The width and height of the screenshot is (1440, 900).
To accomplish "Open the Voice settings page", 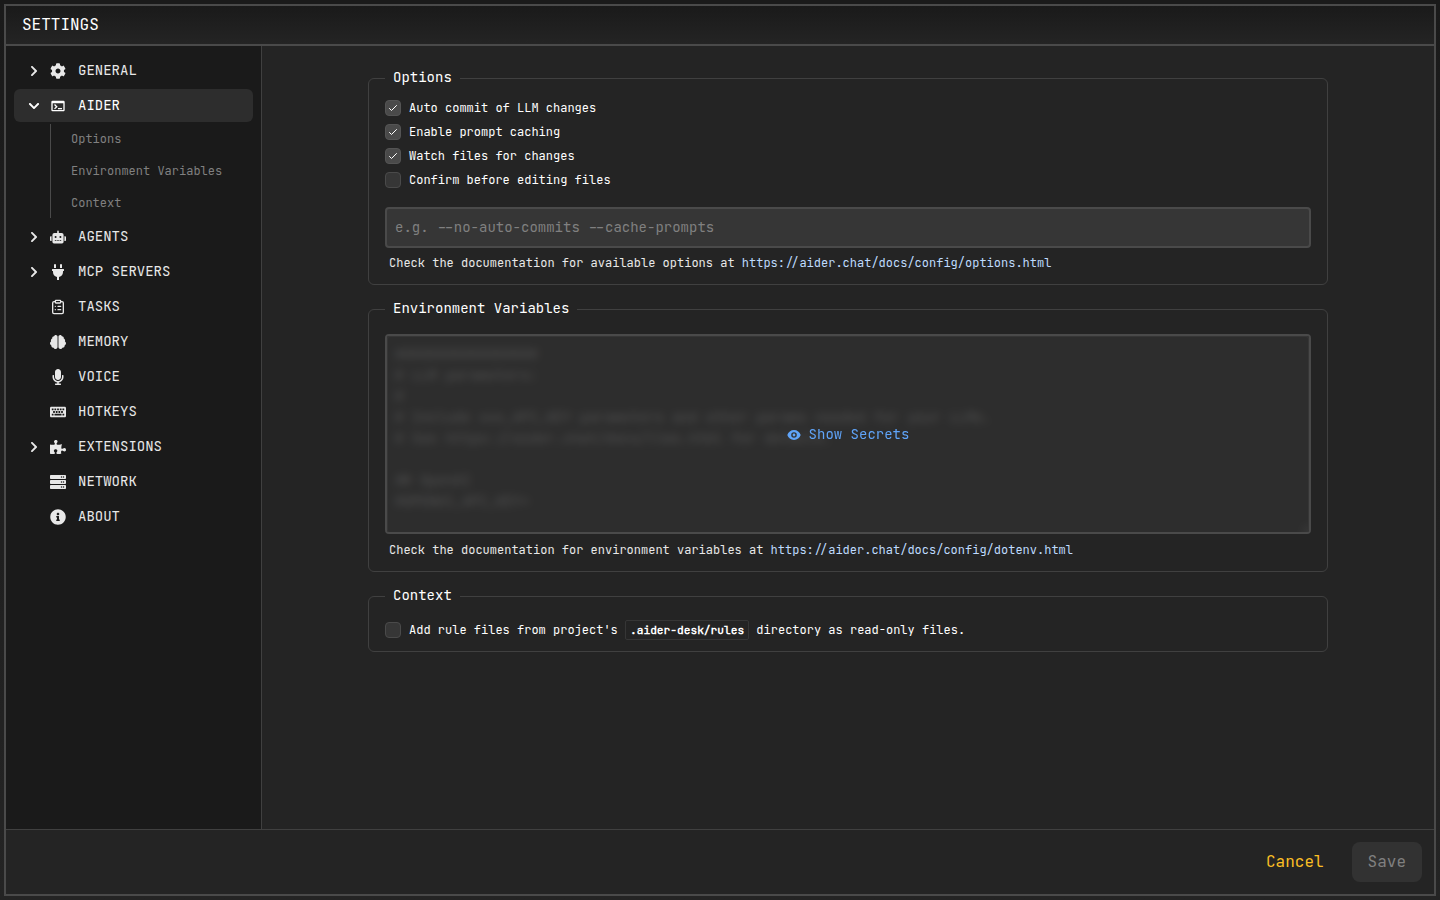I will pyautogui.click(x=133, y=377).
